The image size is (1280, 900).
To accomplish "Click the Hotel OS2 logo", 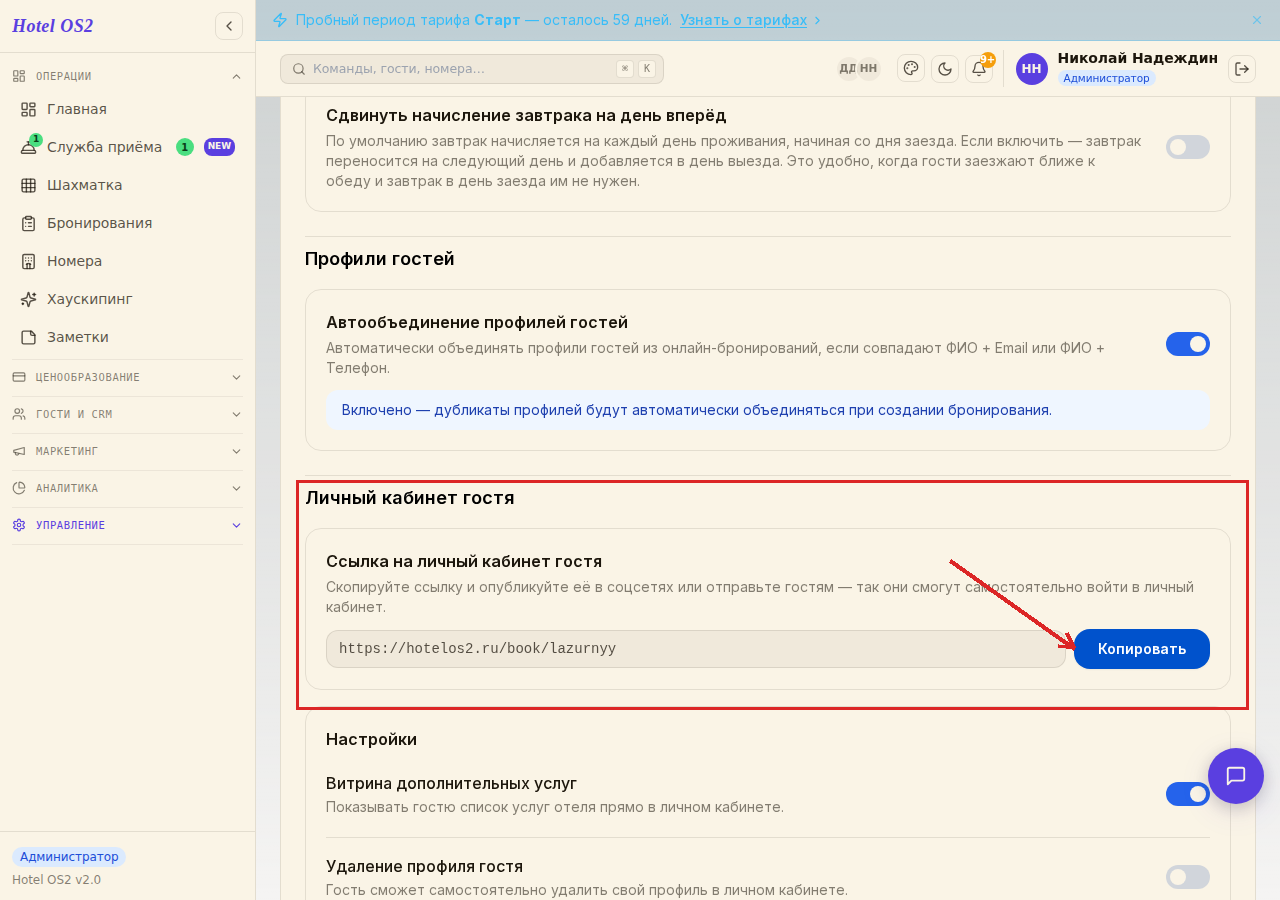I will tap(52, 26).
